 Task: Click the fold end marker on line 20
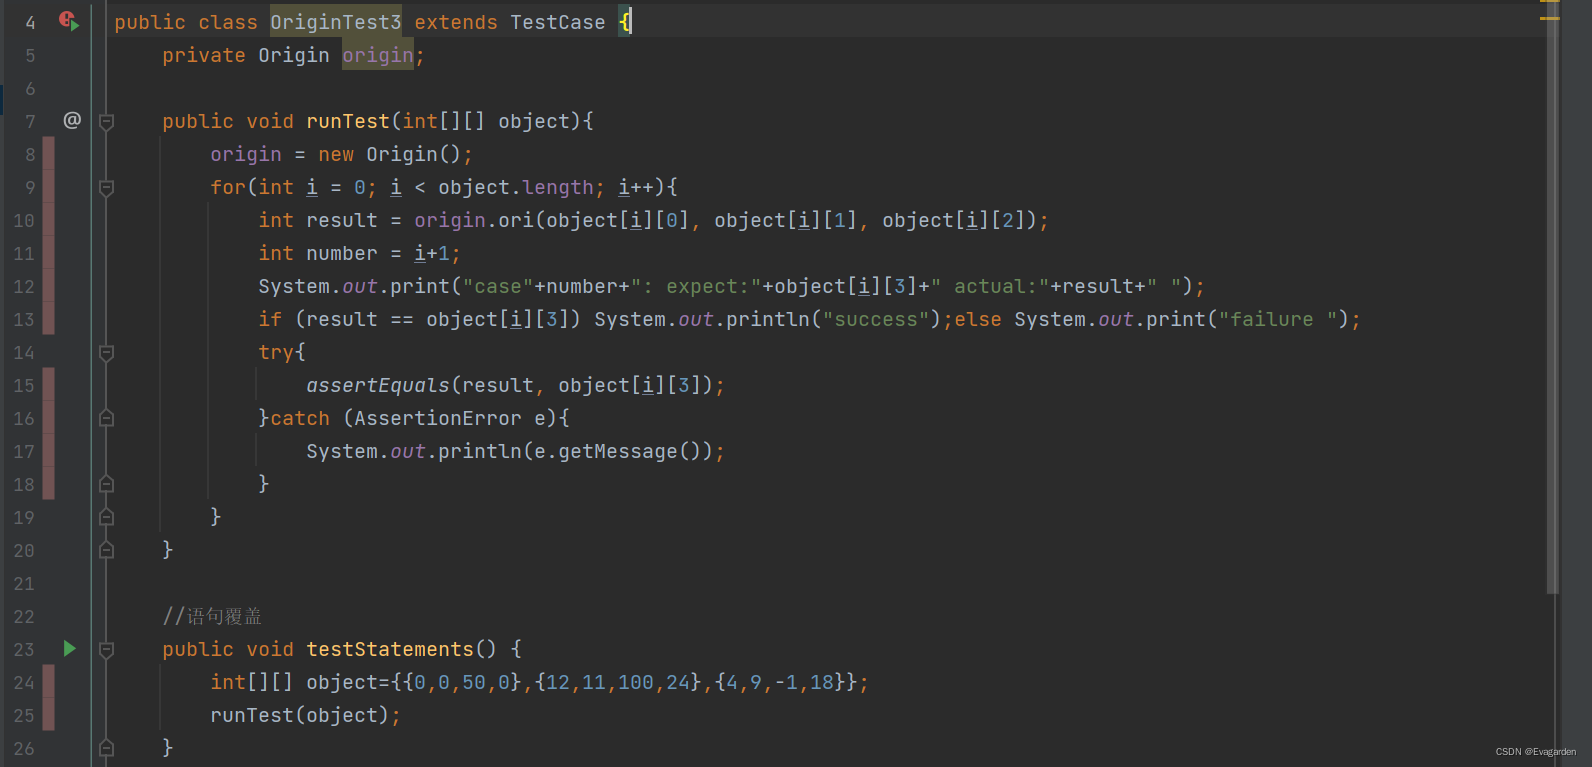[106, 550]
